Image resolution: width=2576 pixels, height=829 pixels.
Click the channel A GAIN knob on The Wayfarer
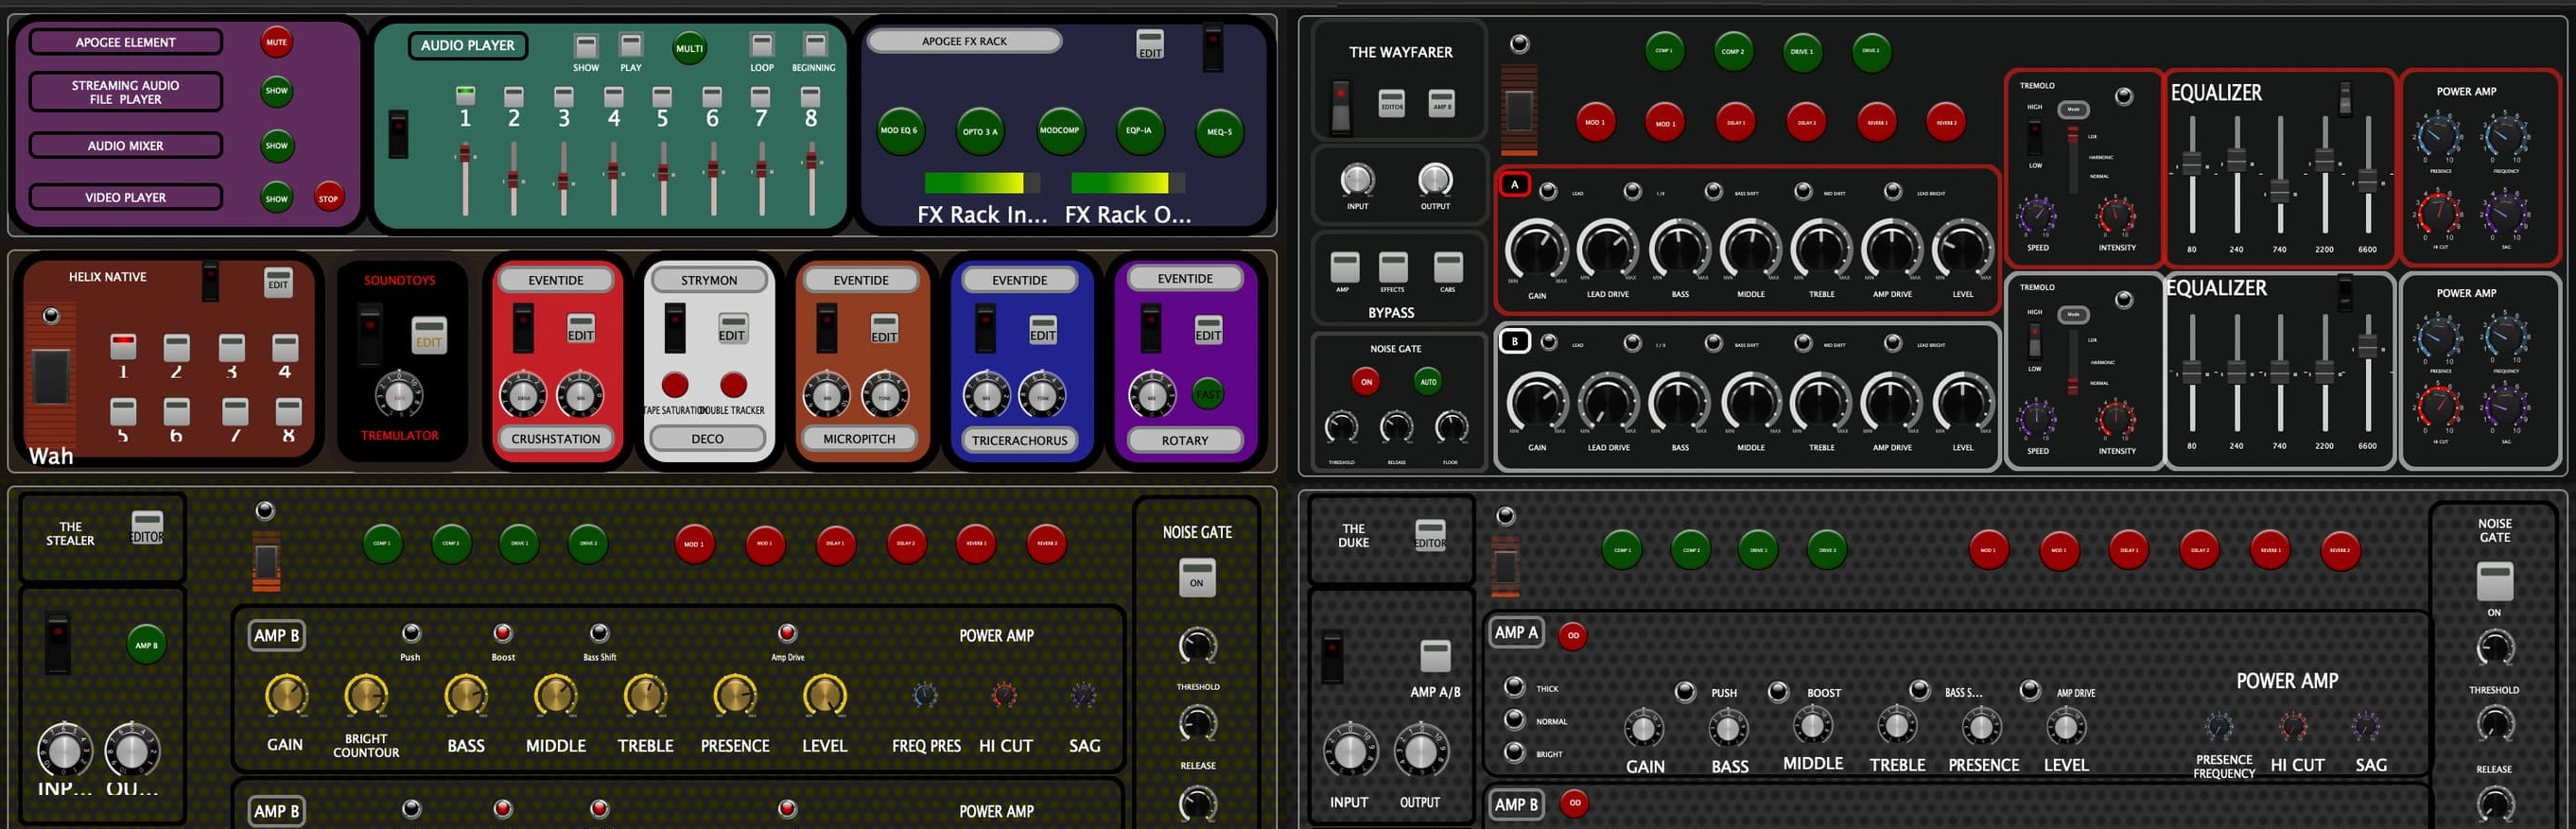(x=1537, y=250)
